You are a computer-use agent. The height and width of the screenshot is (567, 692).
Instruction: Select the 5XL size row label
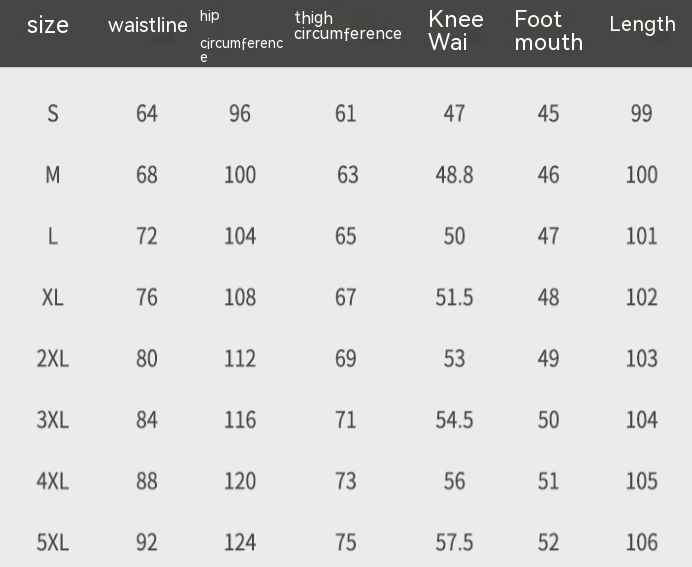pyautogui.click(x=53, y=542)
